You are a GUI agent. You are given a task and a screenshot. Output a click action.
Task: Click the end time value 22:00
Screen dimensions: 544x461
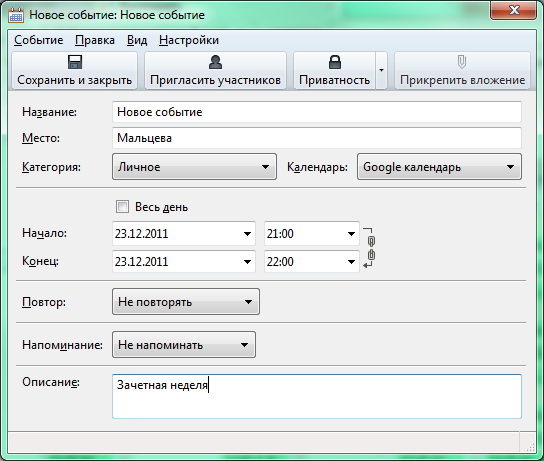coord(280,262)
